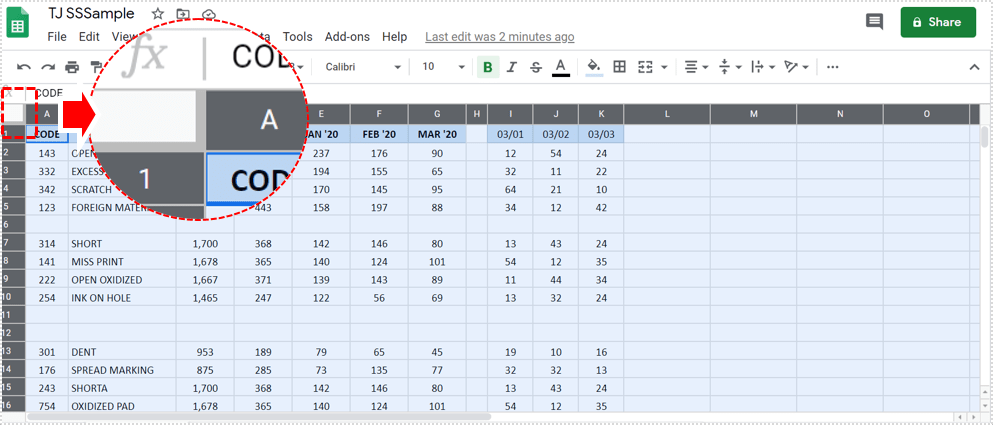Expand the vertical align dropdown
The height and width of the screenshot is (425, 993).
(x=730, y=67)
